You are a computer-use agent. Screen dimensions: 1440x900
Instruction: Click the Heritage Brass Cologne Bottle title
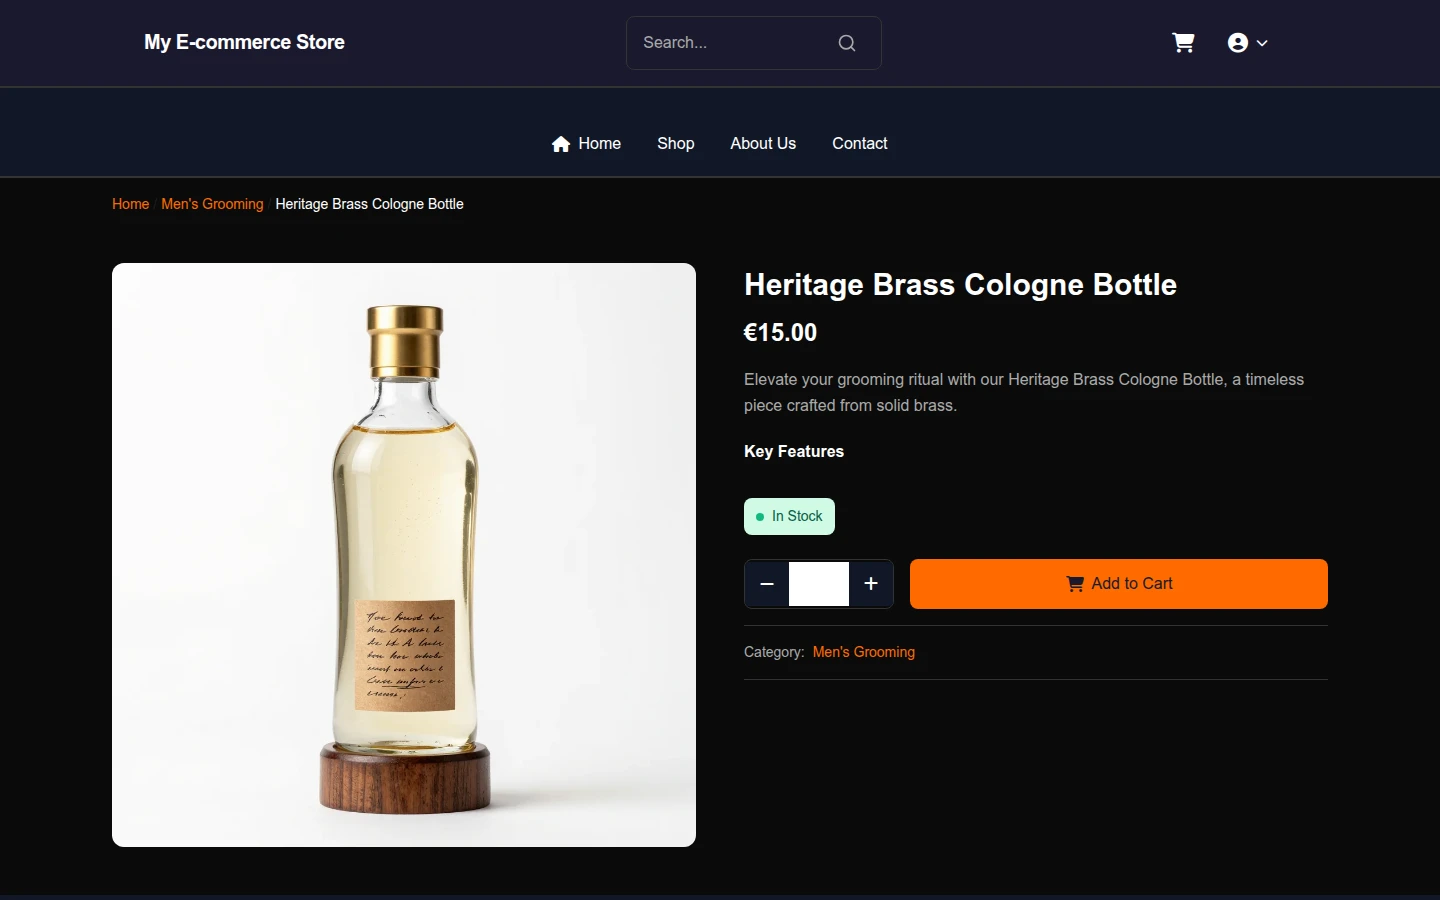(960, 285)
